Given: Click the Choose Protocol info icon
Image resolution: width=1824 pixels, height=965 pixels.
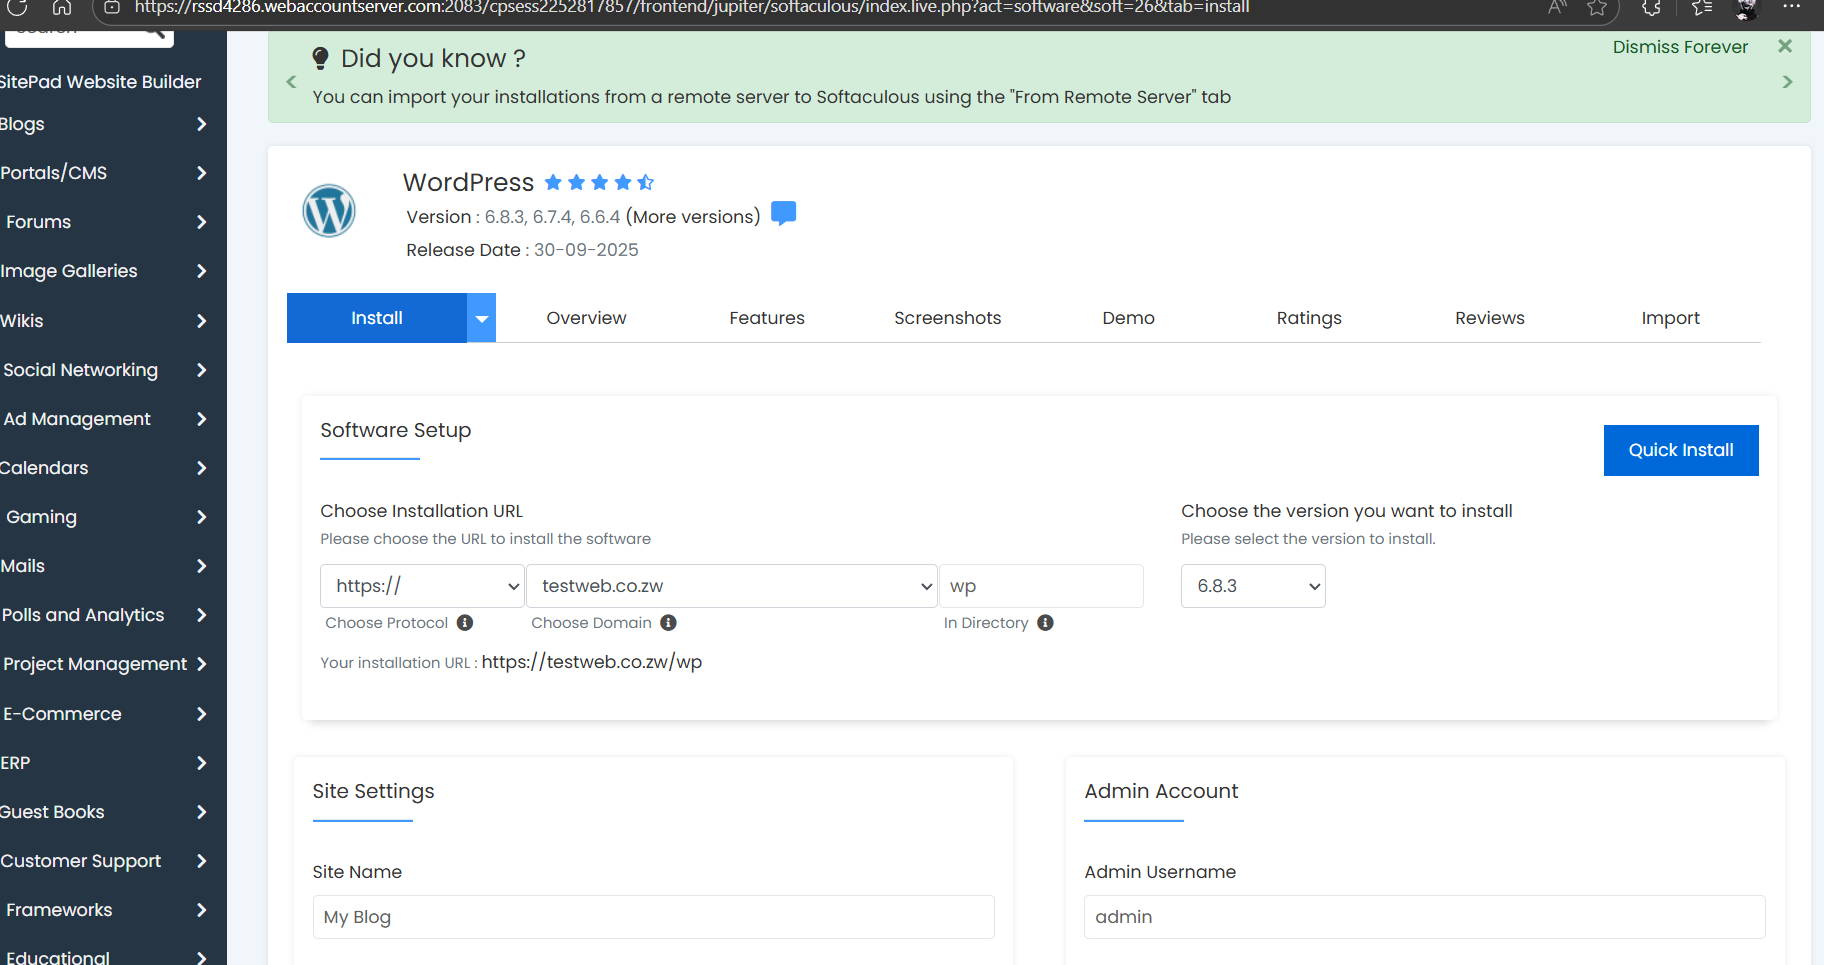Looking at the screenshot, I should tap(465, 623).
